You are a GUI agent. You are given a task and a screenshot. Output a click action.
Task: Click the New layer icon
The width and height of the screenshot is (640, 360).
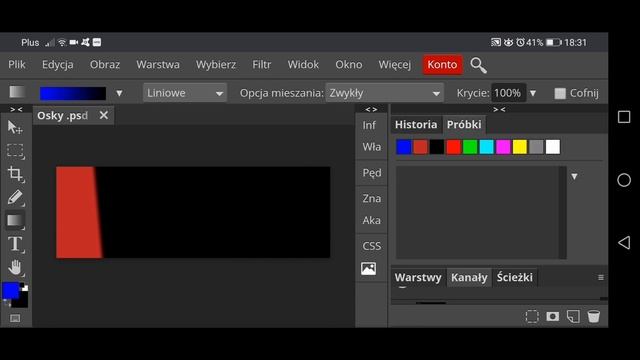[573, 316]
